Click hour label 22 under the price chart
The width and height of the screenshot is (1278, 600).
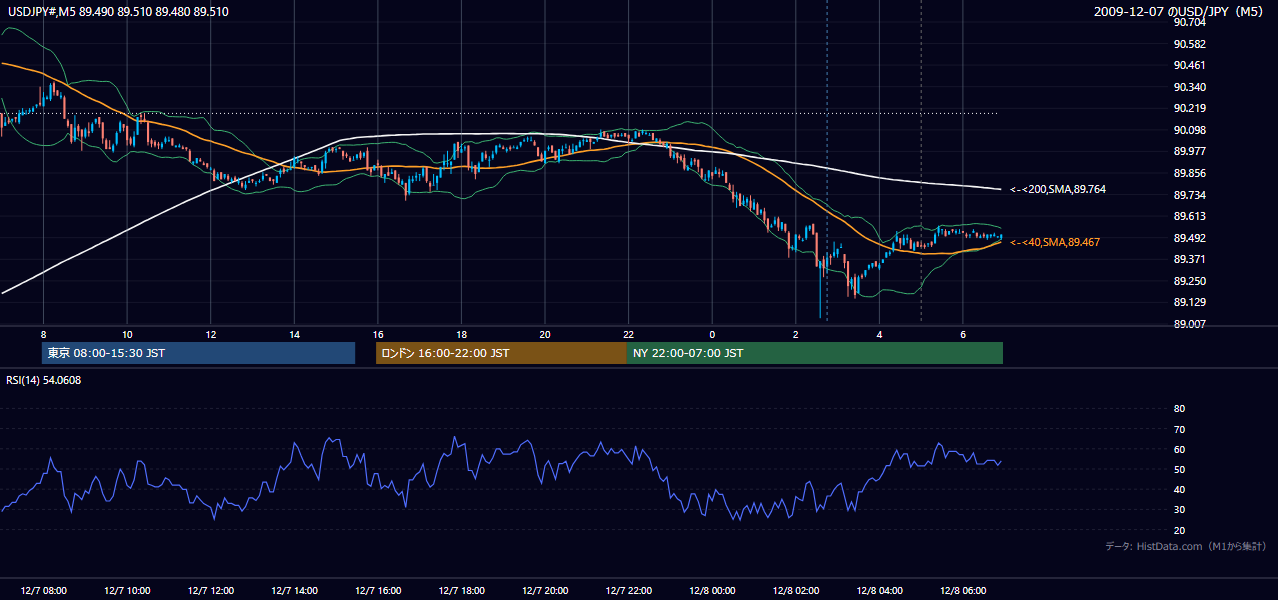coord(628,334)
